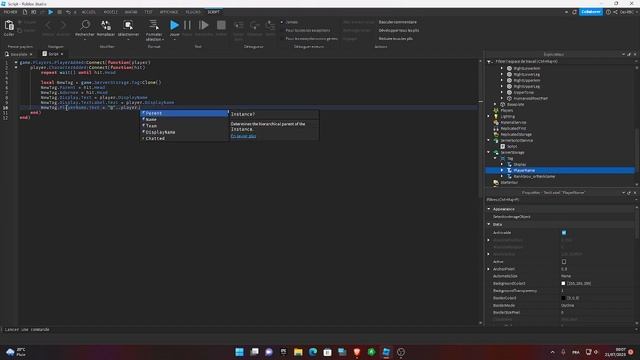Click the Formater sélection icon
The width and height of the screenshot is (640, 360).
(x=153, y=25)
